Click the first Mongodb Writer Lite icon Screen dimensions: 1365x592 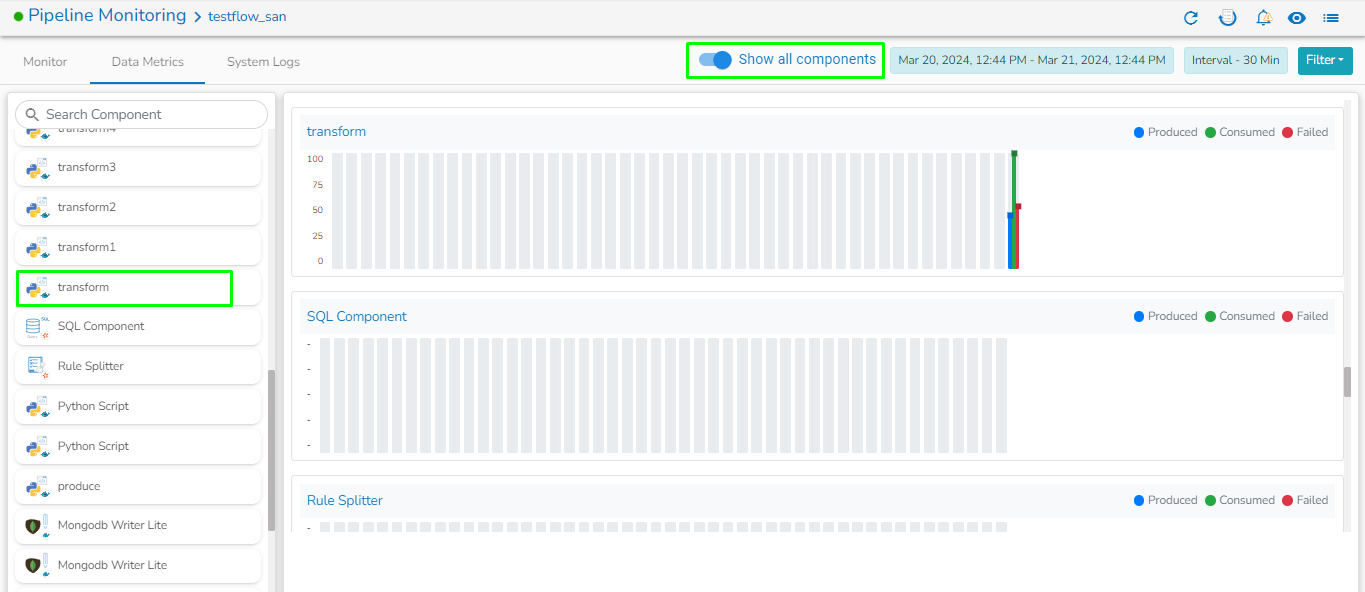click(x=37, y=525)
